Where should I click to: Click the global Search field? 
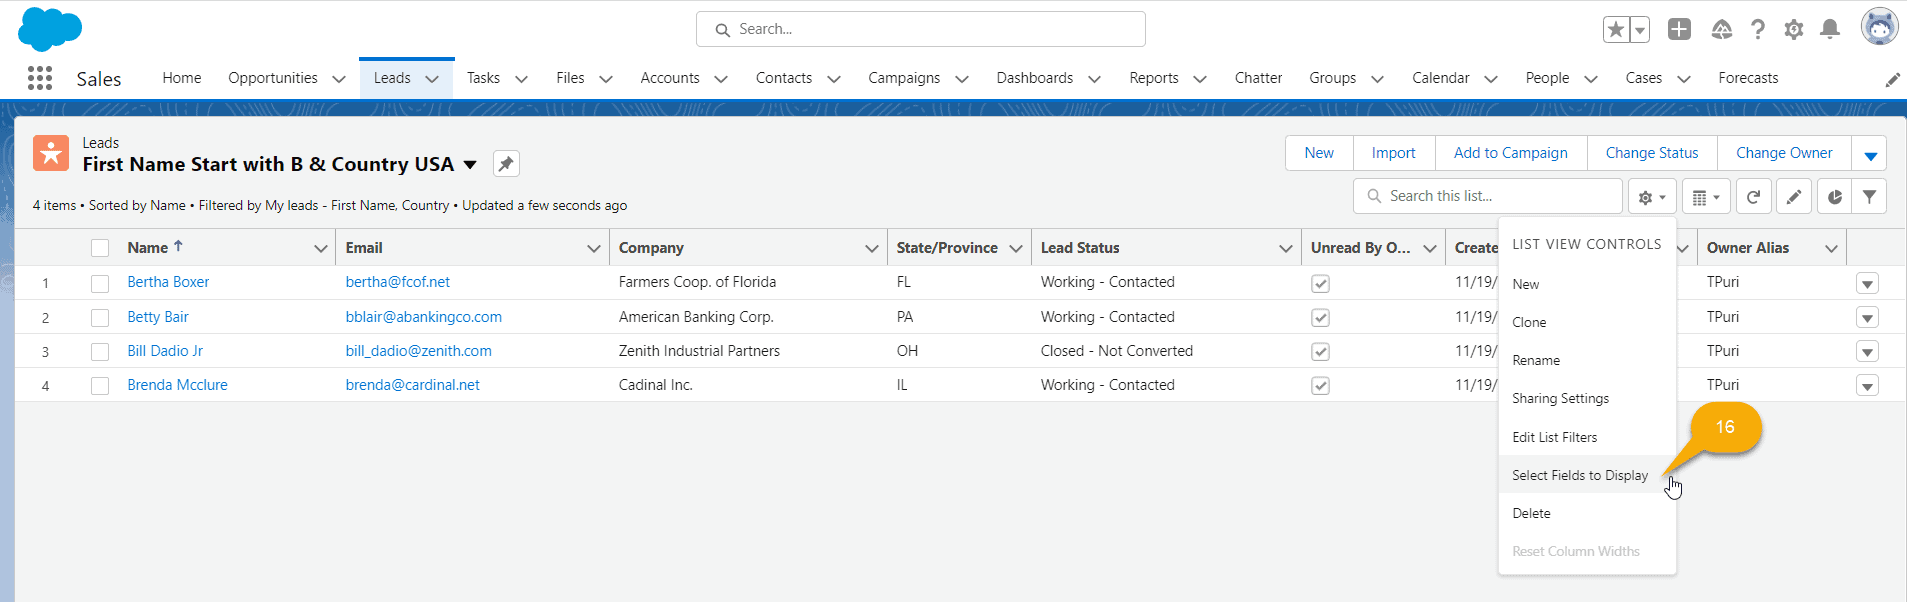click(x=921, y=29)
